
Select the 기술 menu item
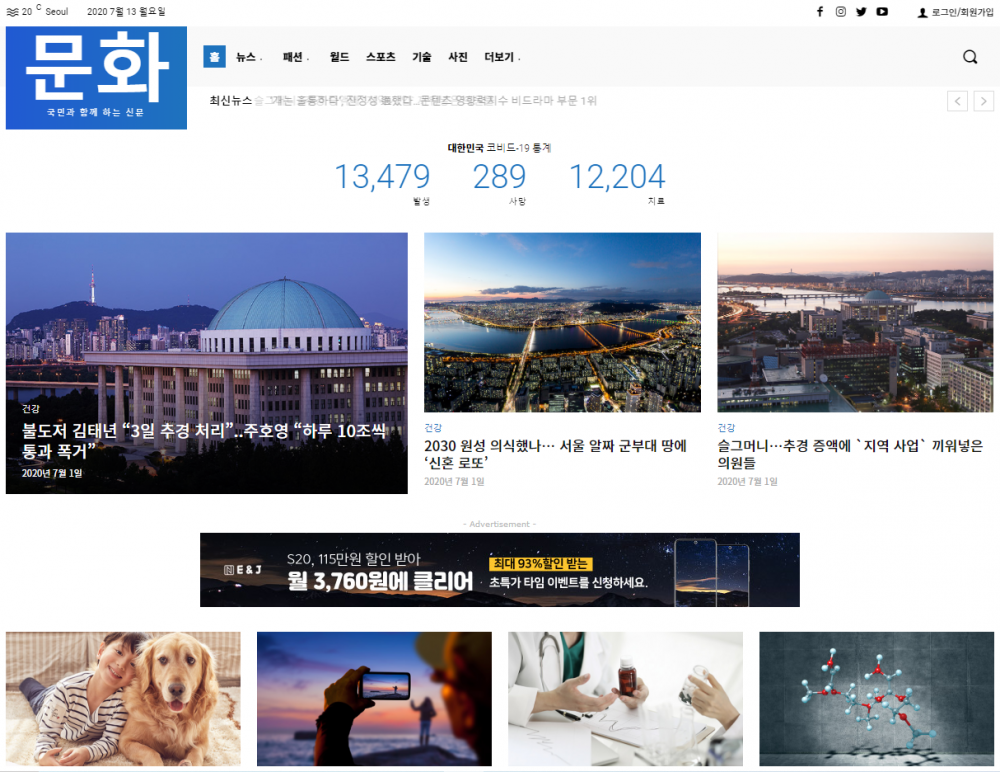[x=422, y=57]
